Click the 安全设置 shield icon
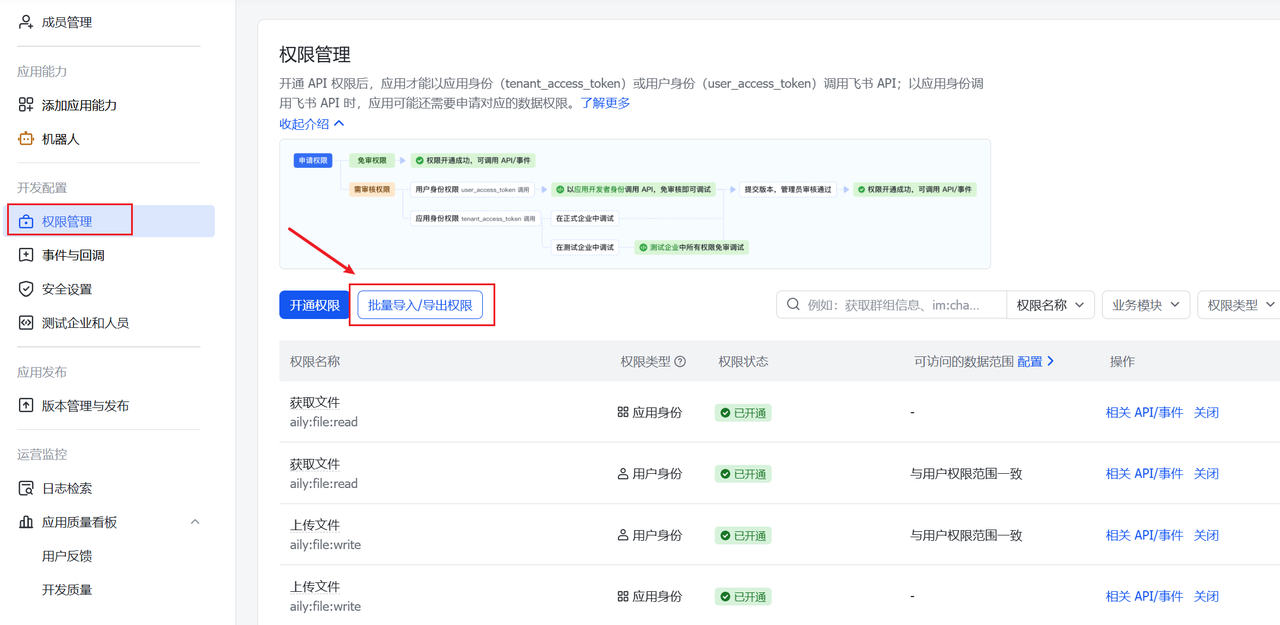 click(25, 288)
